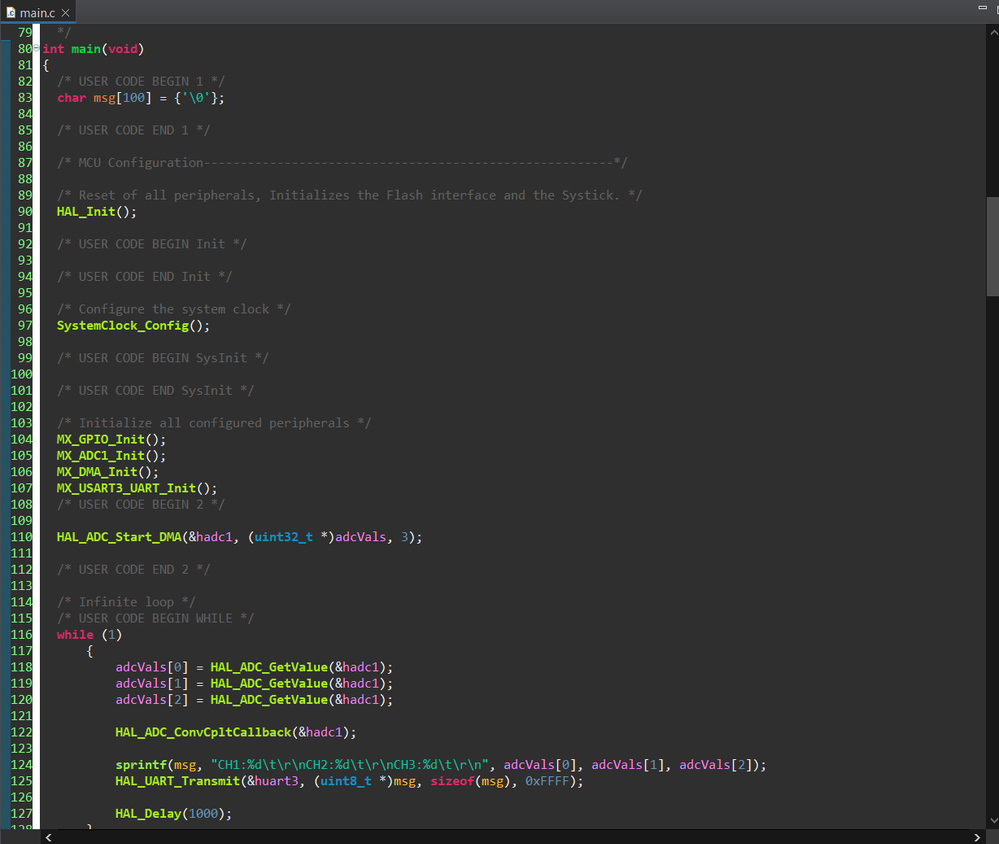Click the horizontal scrollbar left arrow

[48, 838]
